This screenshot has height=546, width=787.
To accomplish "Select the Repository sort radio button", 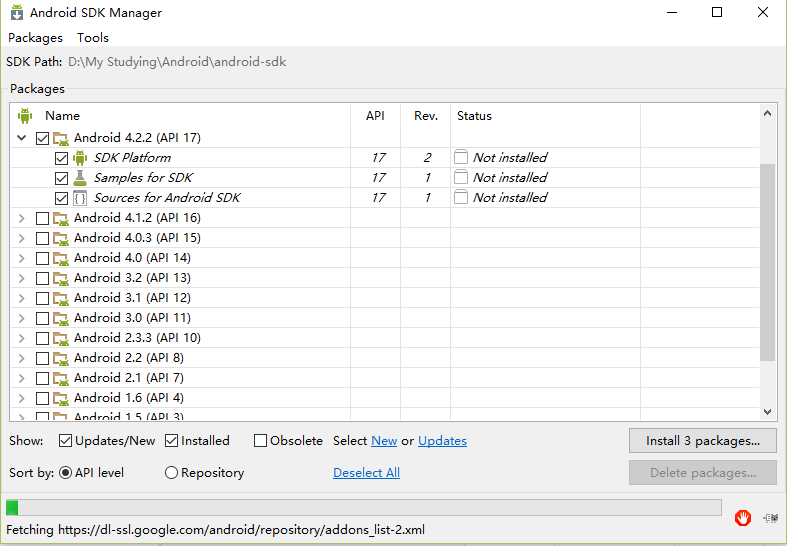I will click(171, 473).
